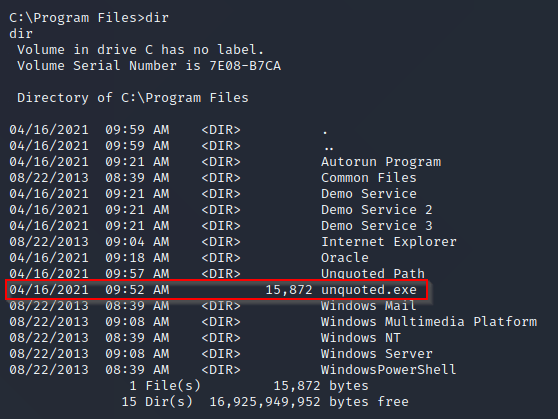Click the 'unquoted.exe' file name
Image resolution: width=558 pixels, height=419 pixels.
click(369, 290)
